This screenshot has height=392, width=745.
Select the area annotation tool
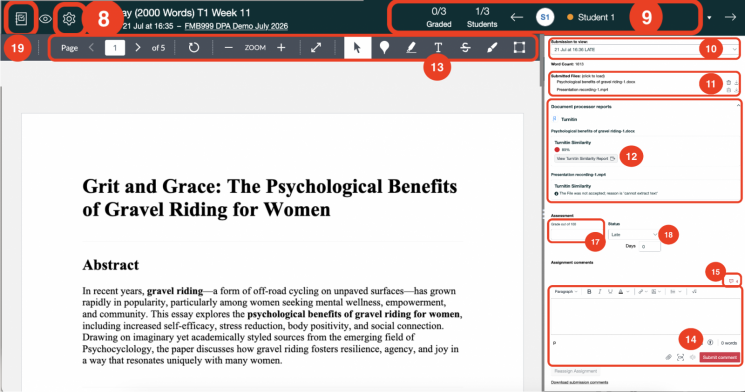pyautogui.click(x=519, y=48)
